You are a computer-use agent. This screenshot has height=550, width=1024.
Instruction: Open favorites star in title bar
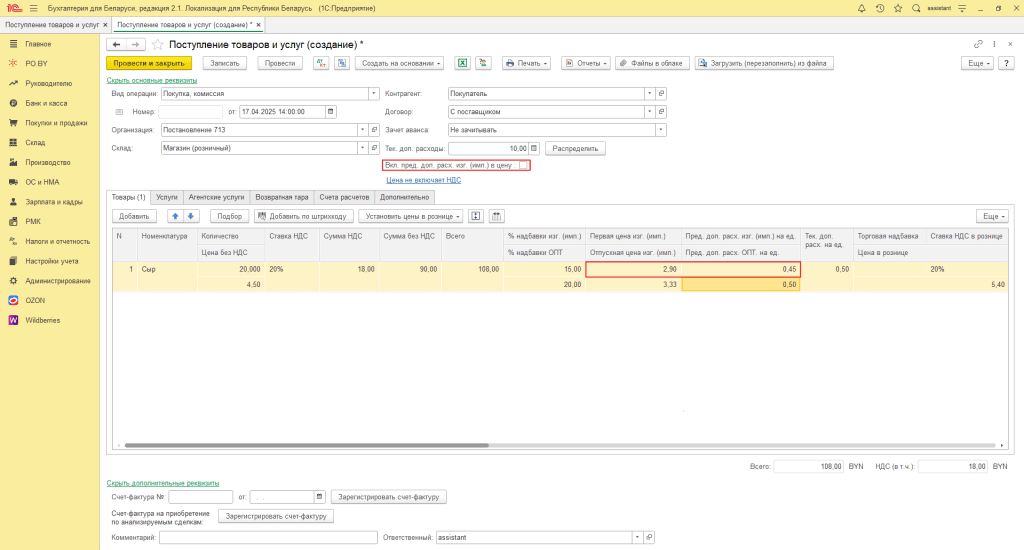pyautogui.click(x=898, y=8)
